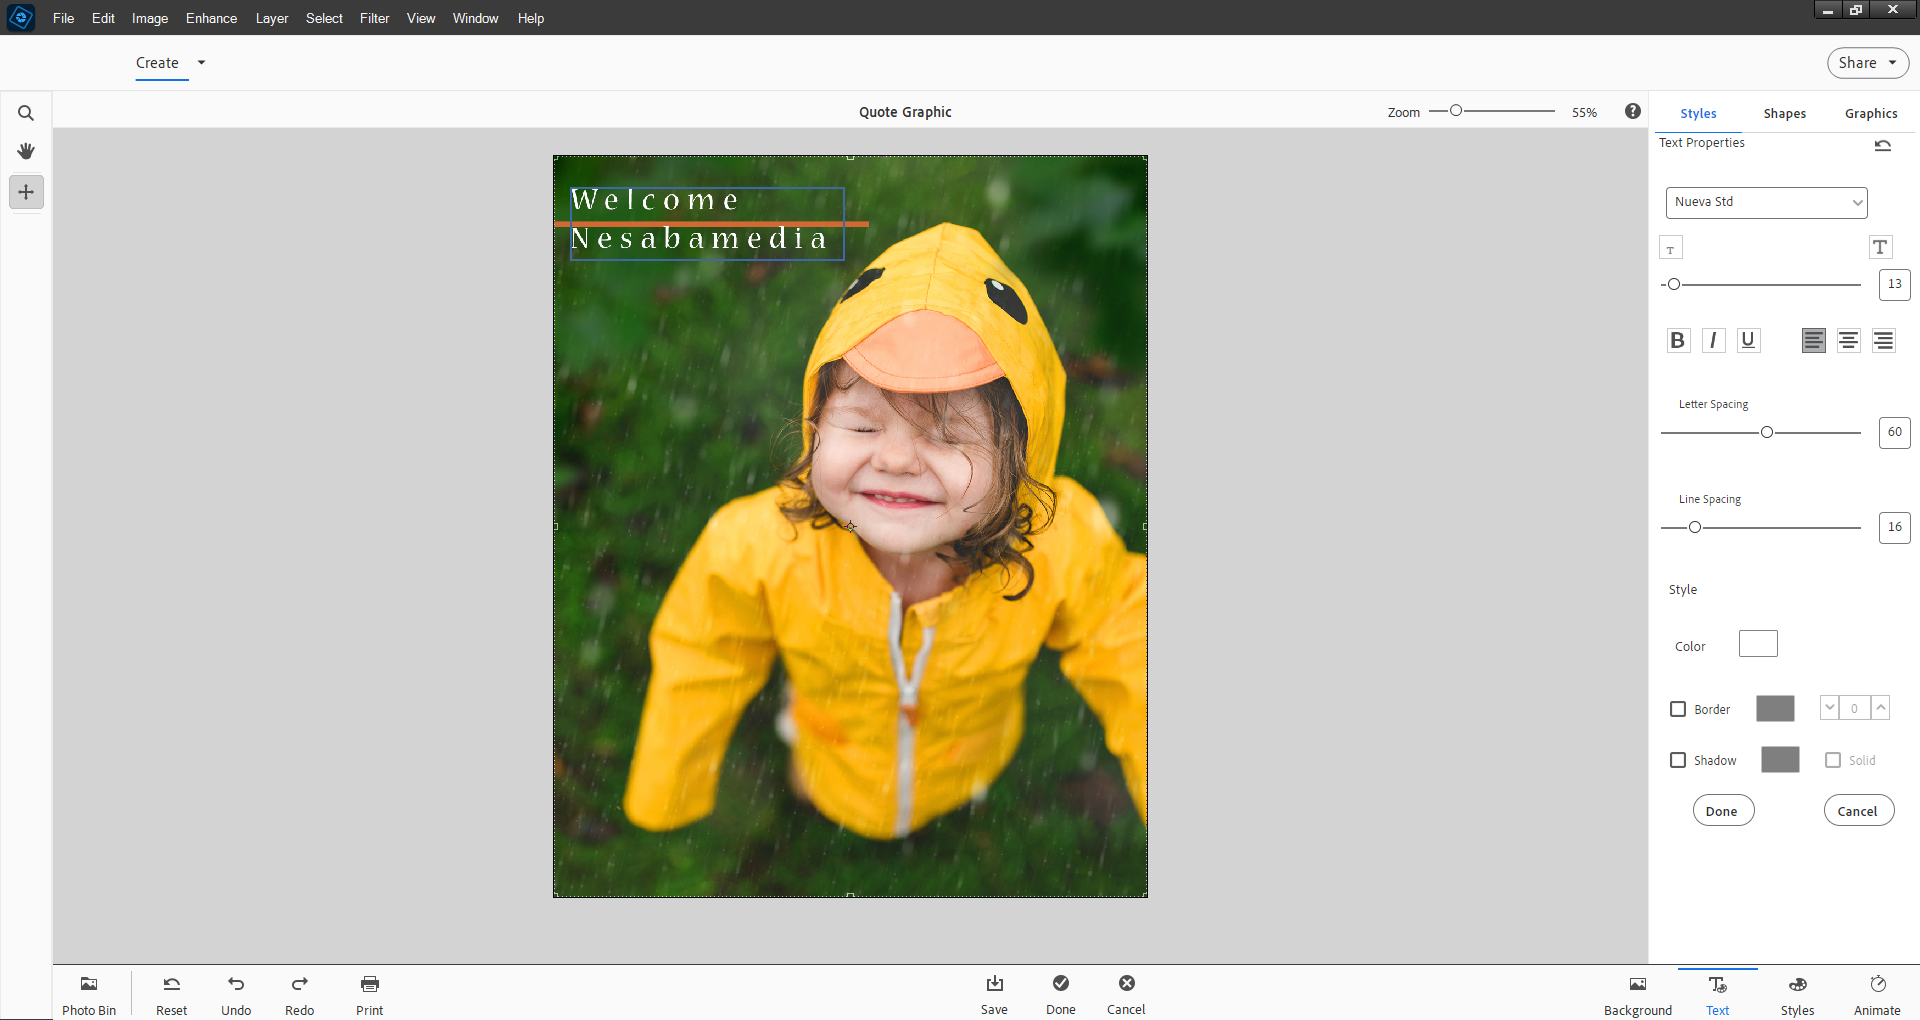
Task: Click the Redo icon
Action: point(300,984)
